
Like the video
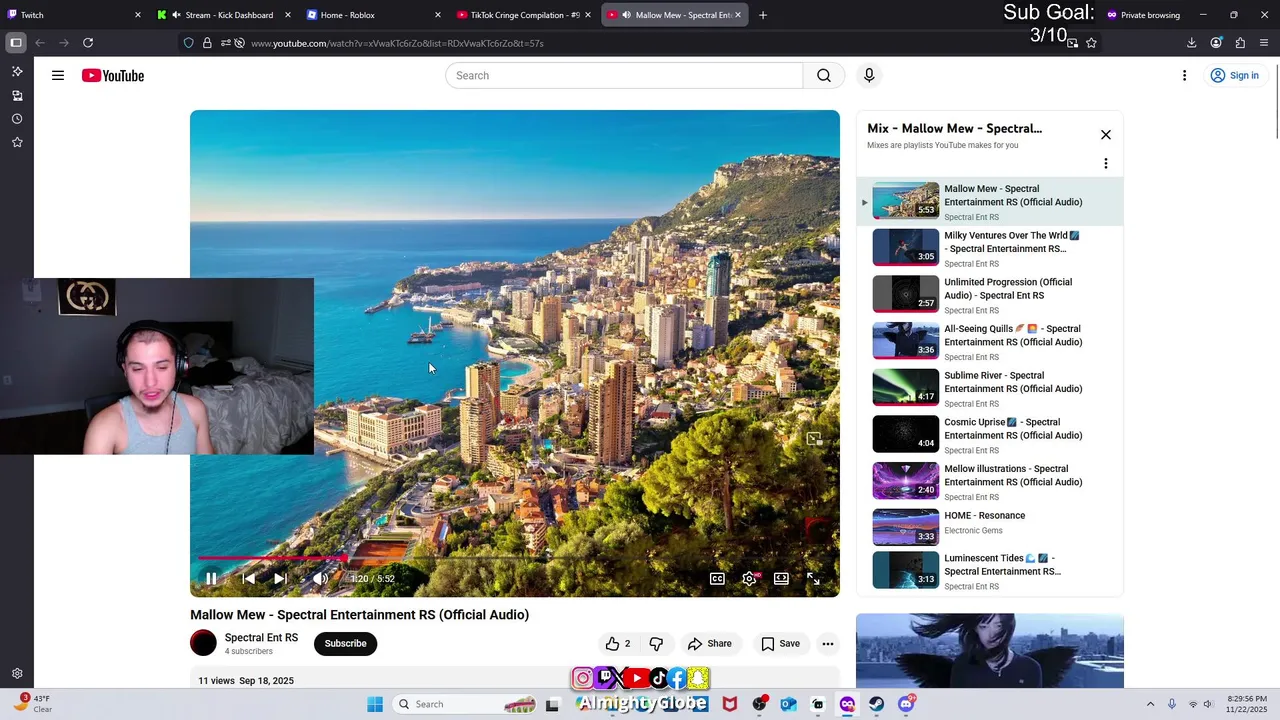(x=617, y=644)
